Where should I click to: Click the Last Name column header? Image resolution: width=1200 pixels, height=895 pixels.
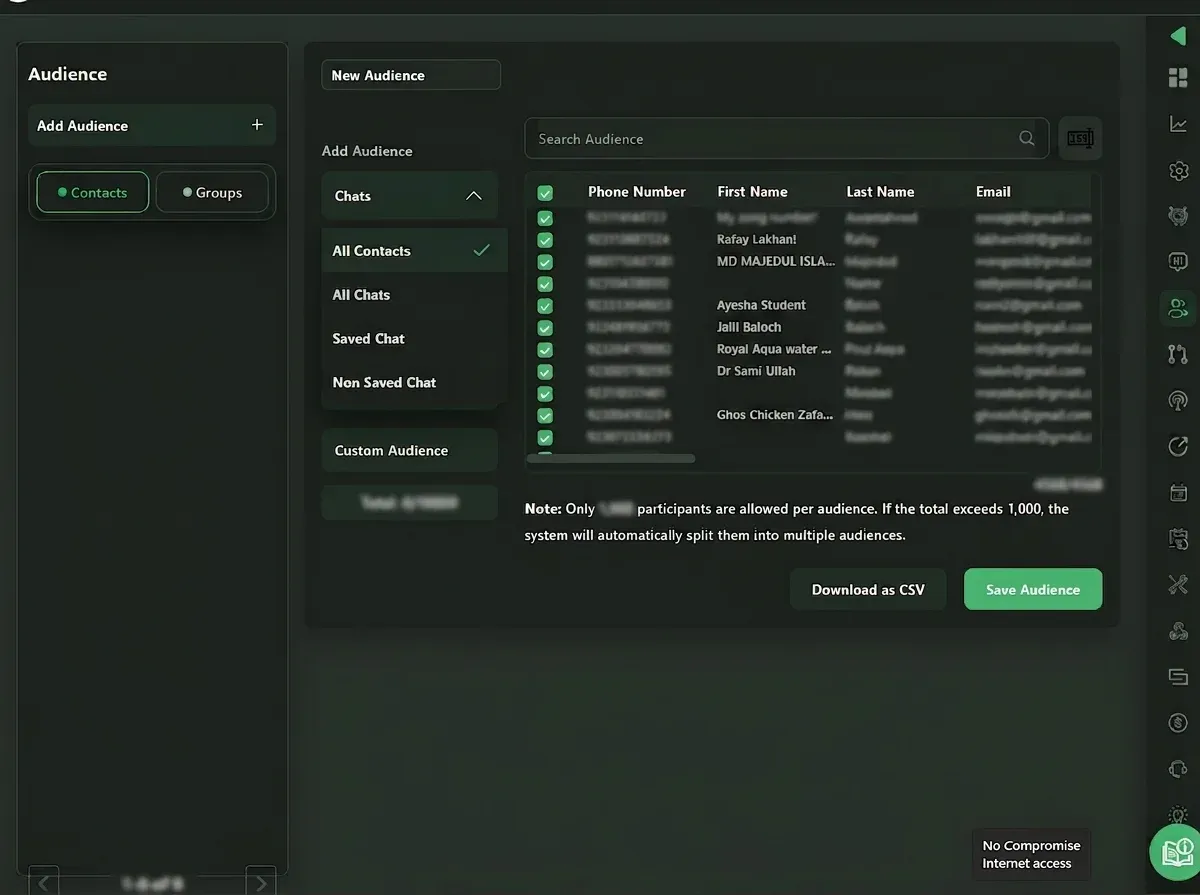(x=880, y=192)
